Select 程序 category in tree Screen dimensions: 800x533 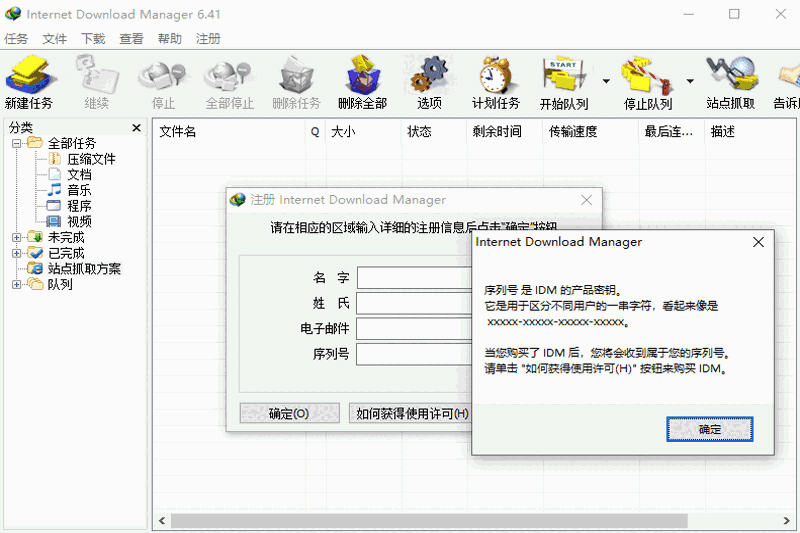[80, 206]
